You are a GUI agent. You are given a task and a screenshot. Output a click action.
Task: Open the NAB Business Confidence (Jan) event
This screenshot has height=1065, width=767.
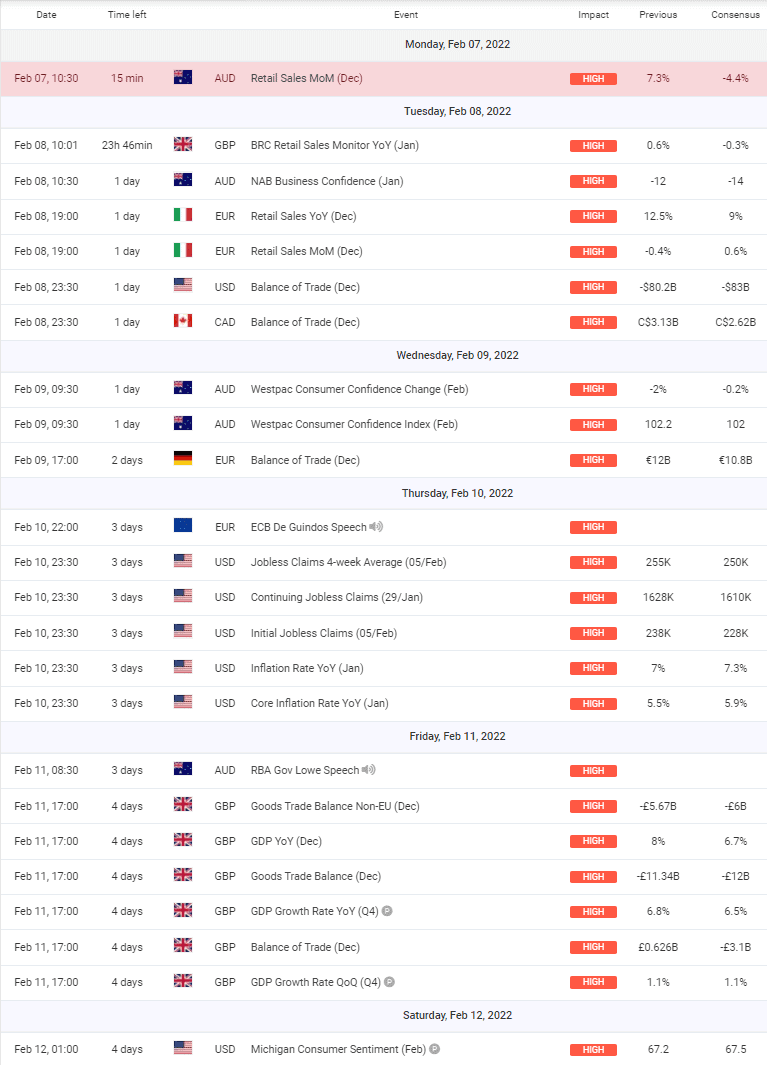pyautogui.click(x=327, y=181)
